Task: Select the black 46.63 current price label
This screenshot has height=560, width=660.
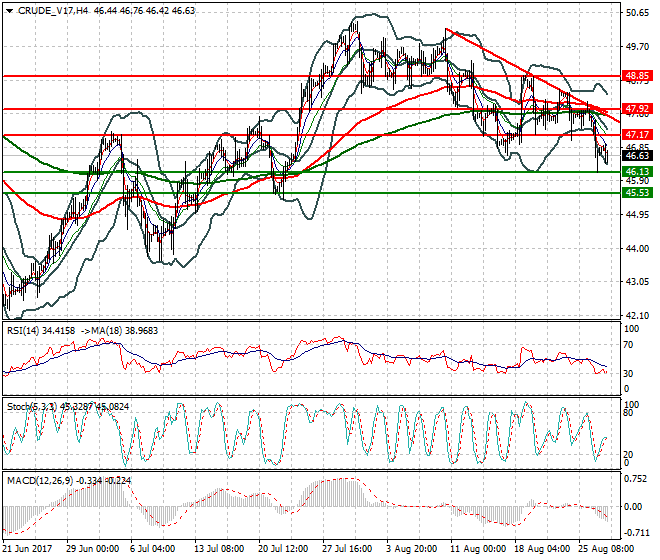Action: click(x=637, y=156)
